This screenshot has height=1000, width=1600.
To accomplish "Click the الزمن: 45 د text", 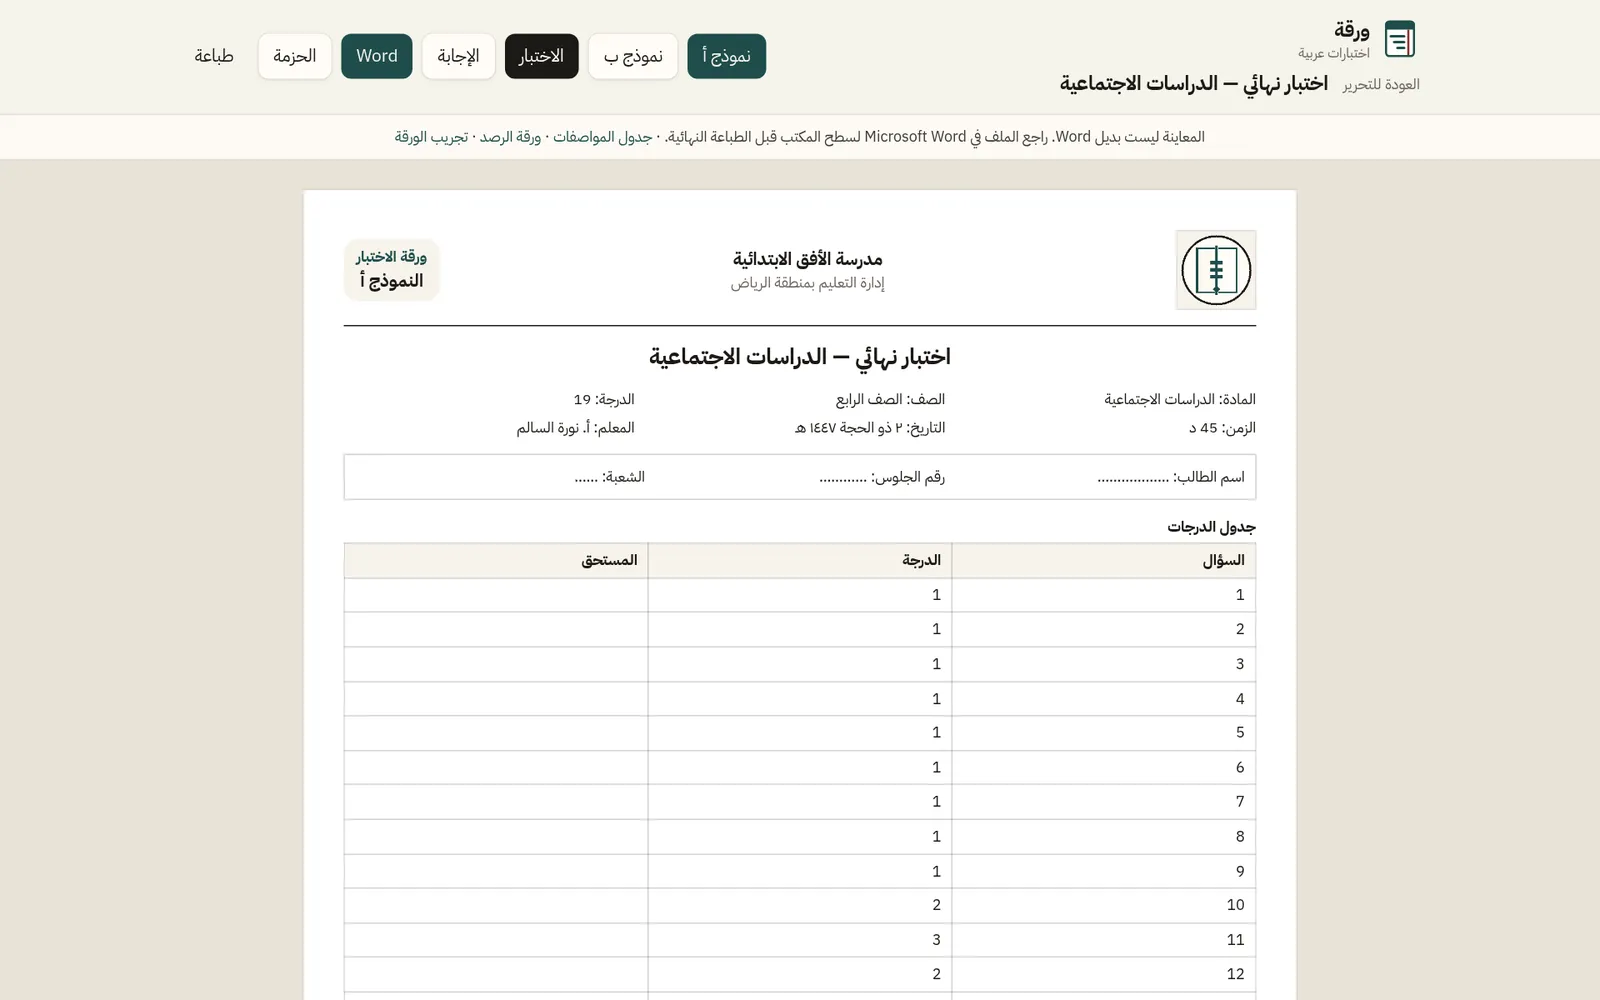I will pos(1222,428).
